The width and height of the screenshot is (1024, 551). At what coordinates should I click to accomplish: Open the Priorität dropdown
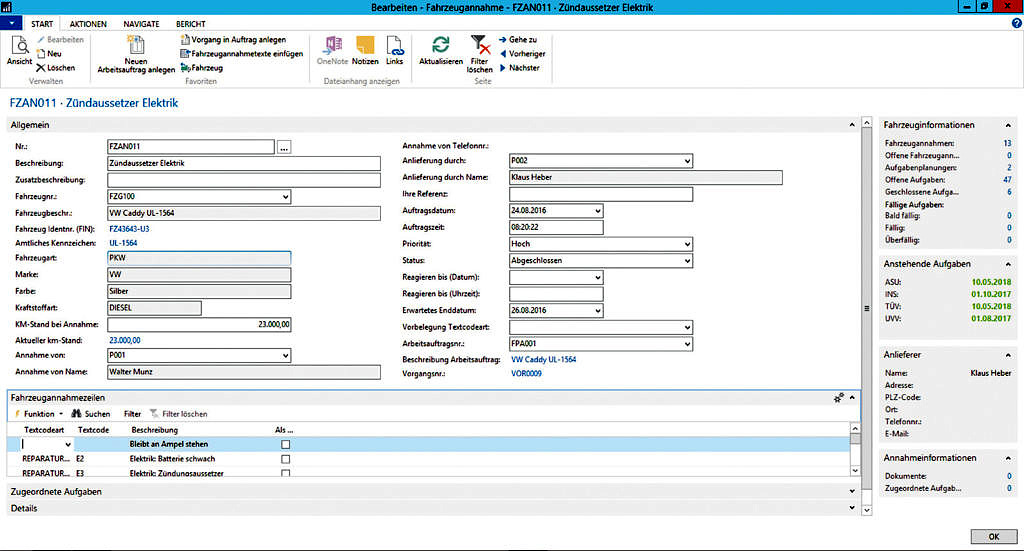pos(686,244)
